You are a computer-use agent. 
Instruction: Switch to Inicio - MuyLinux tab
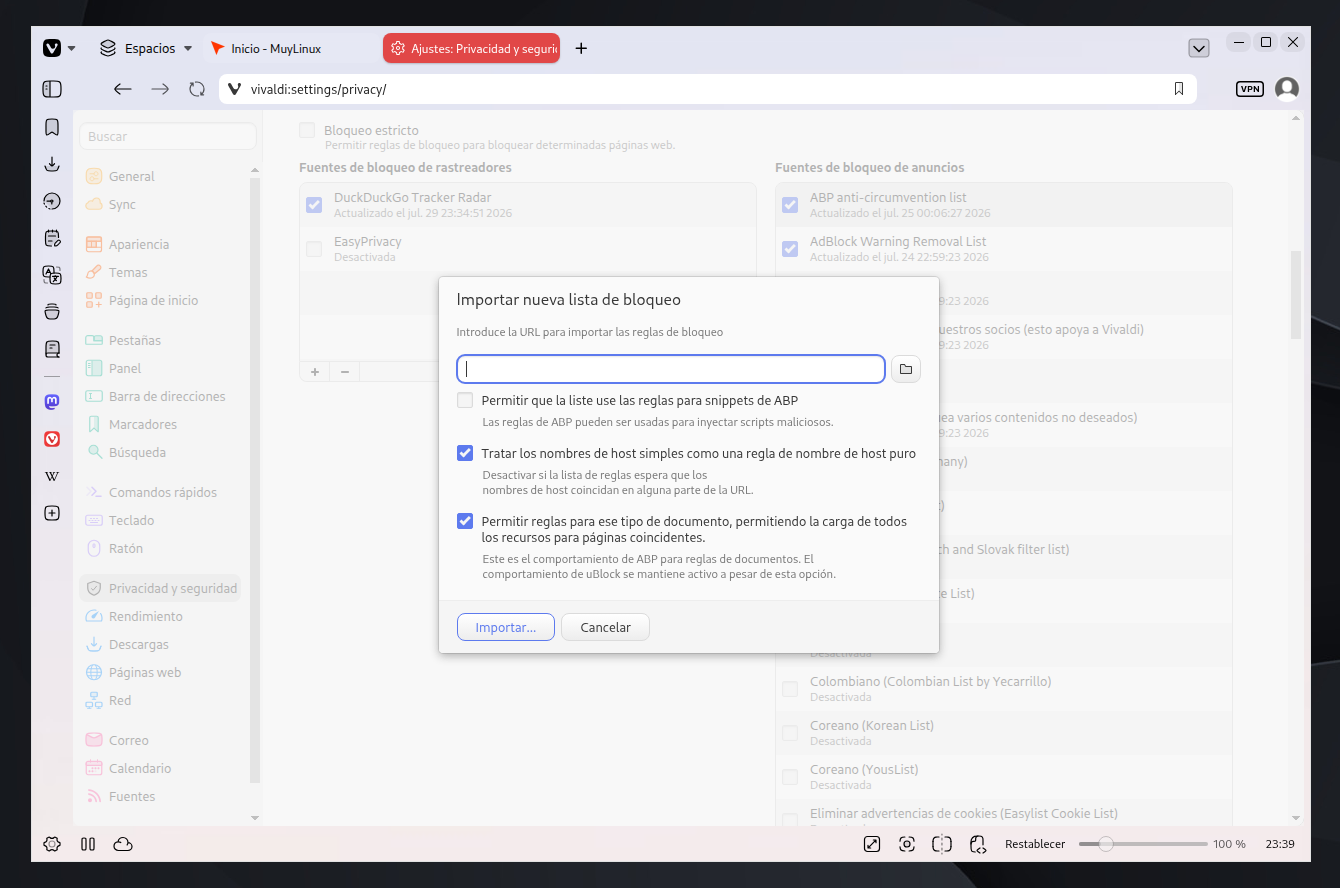coord(292,48)
